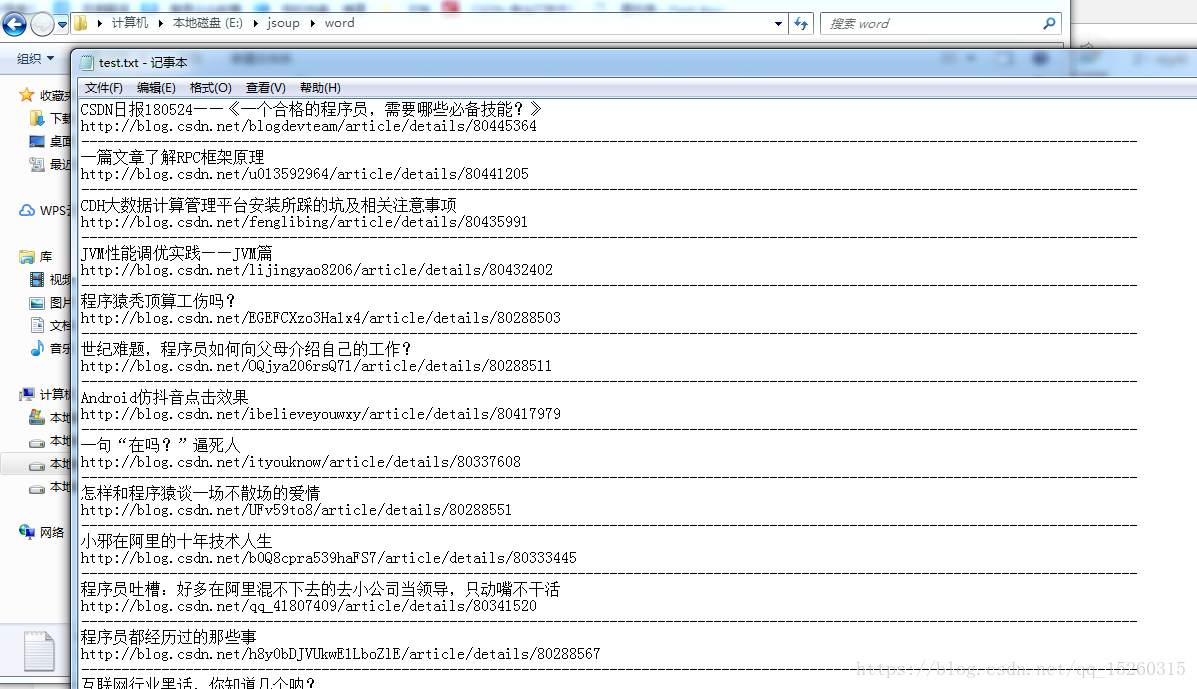Click the URL ending in details/80441205
The image size is (1197, 689).
[x=305, y=174]
